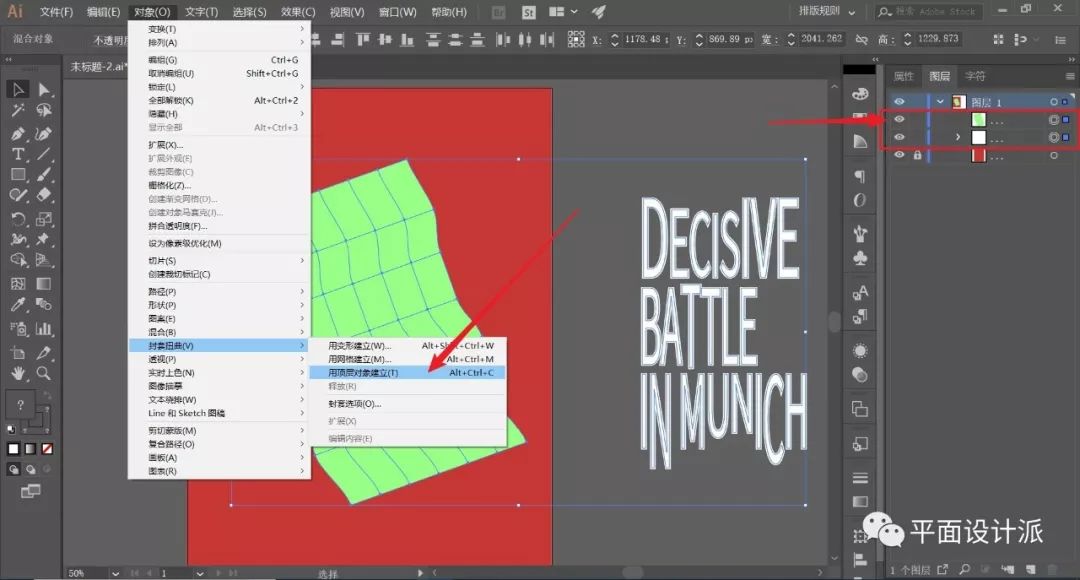Select the Zoom magnifier tool
This screenshot has width=1080, height=580.
click(x=44, y=373)
